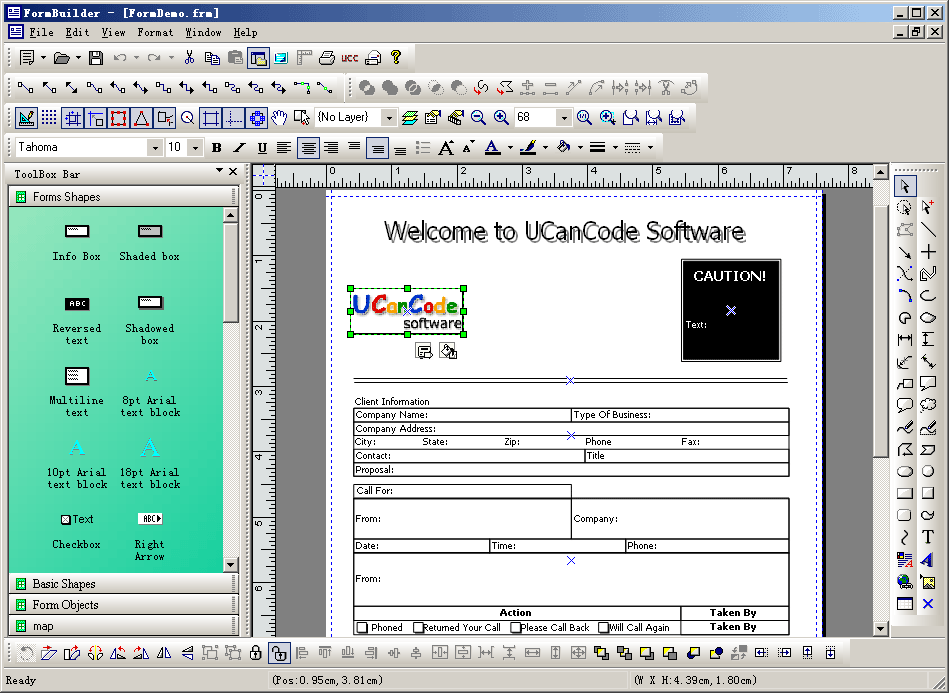Image resolution: width=949 pixels, height=693 pixels.
Task: Check the Will Call Again checkbox
Action: [603, 628]
